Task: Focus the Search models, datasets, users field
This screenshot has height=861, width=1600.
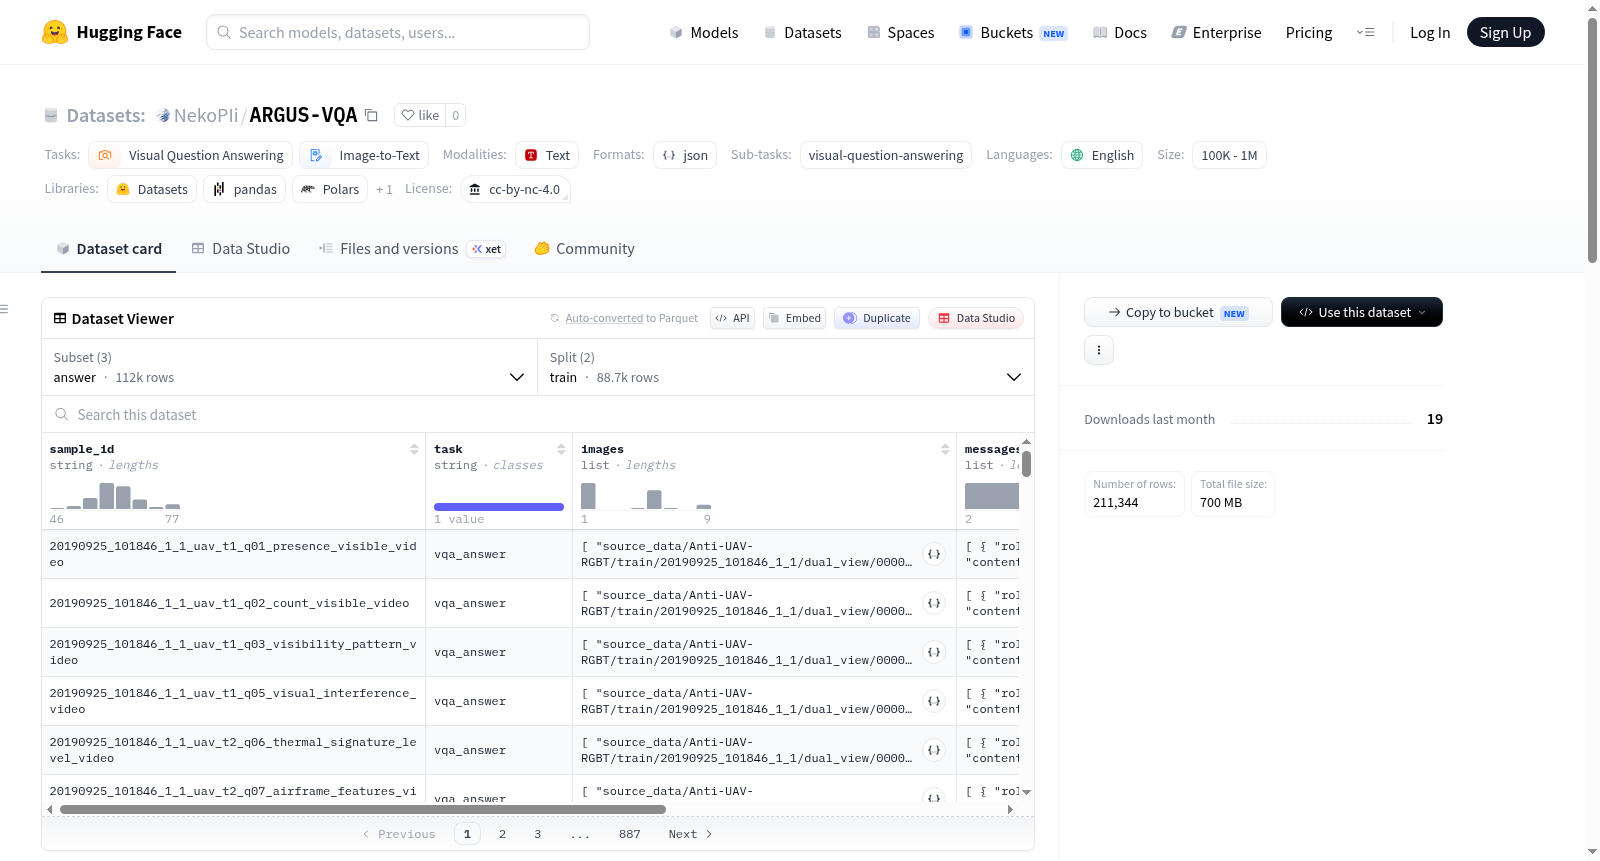Action: pyautogui.click(x=398, y=32)
